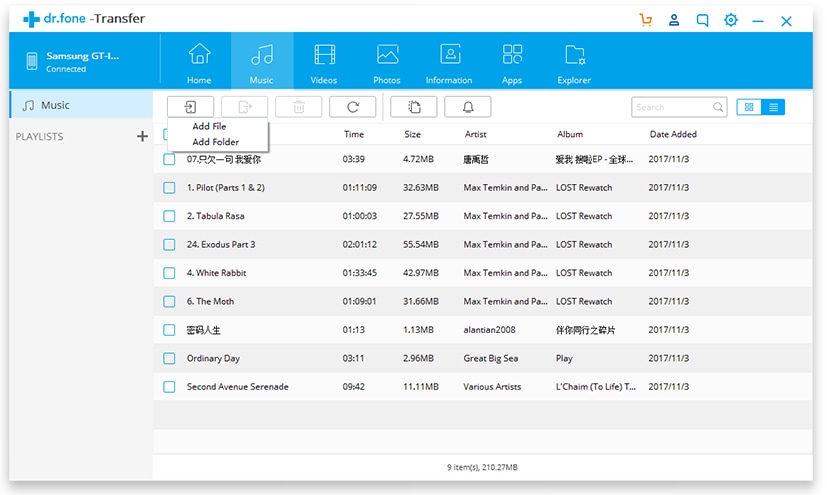The width and height of the screenshot is (827, 495).
Task: Open the shopping cart icon
Action: [646, 20]
